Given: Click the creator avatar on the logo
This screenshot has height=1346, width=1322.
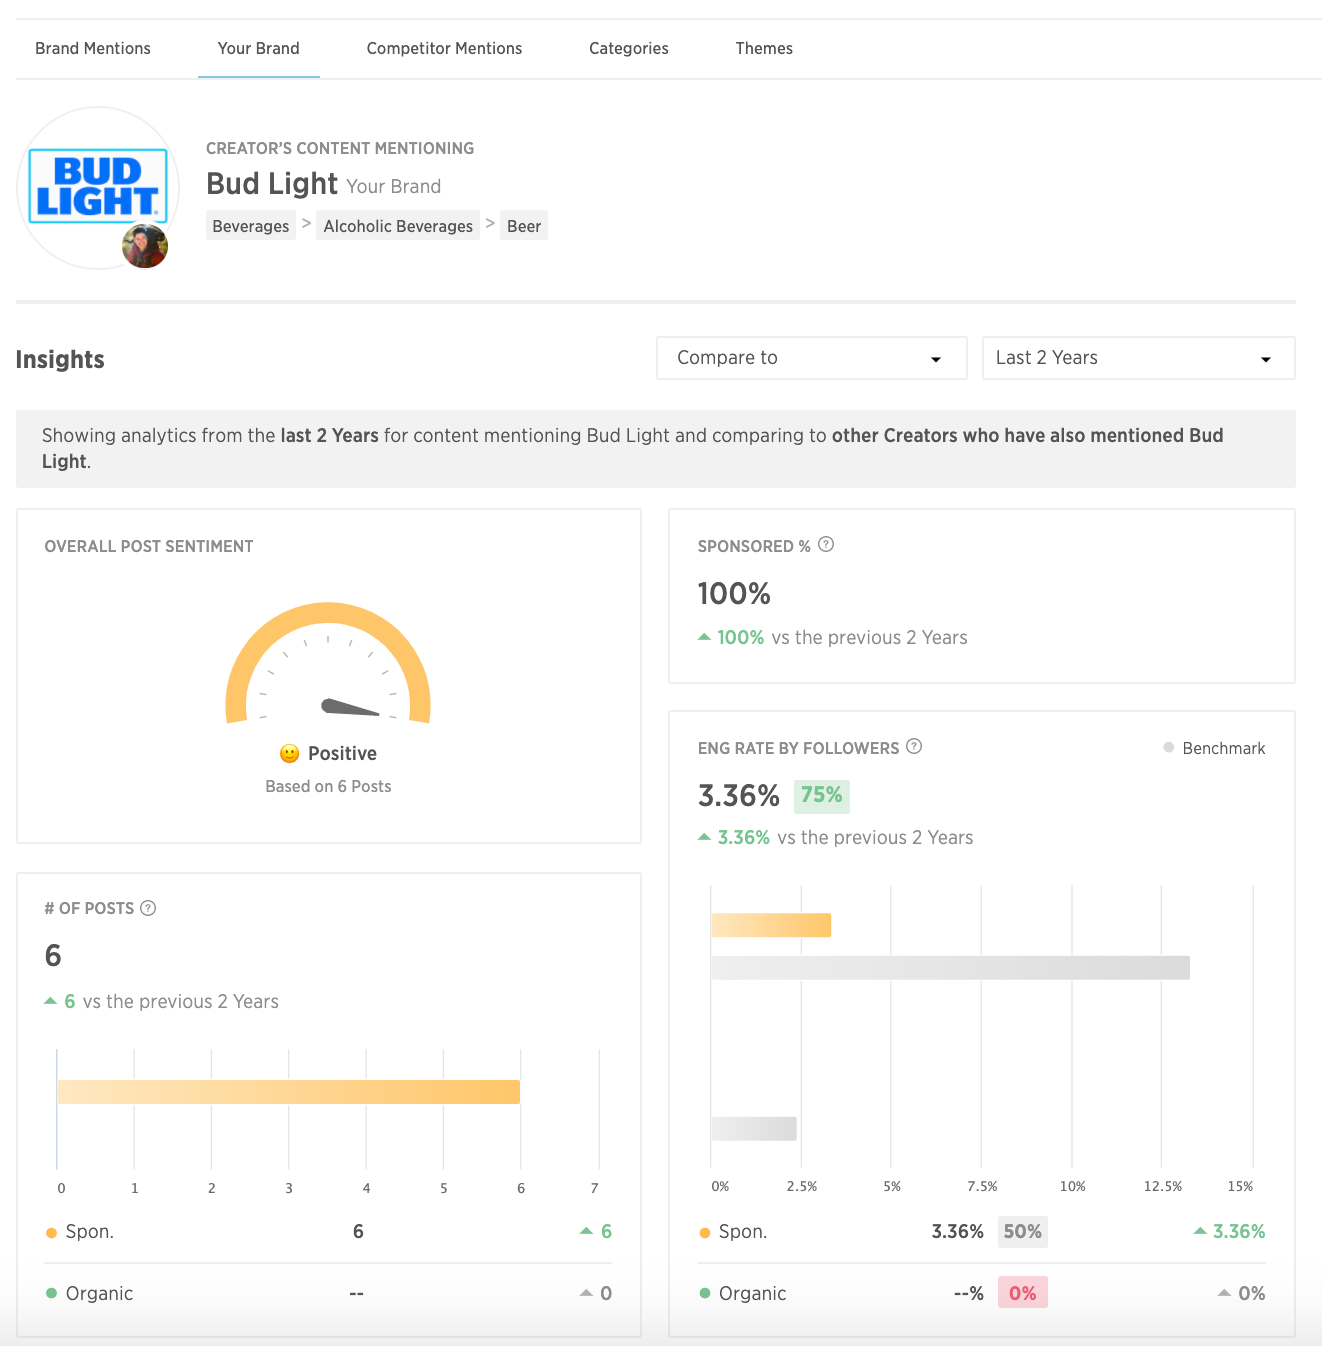Looking at the screenshot, I should [145, 246].
